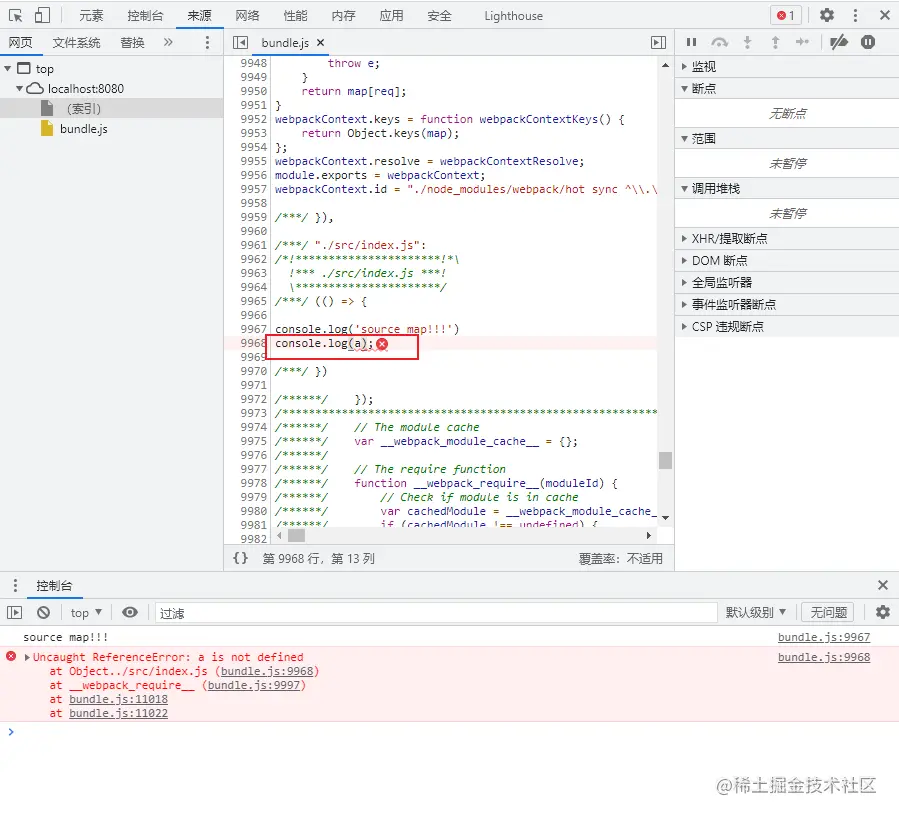Image resolution: width=899 pixels, height=817 pixels.
Task: Collapse the localhost:8080 tree node
Action: click(x=19, y=88)
